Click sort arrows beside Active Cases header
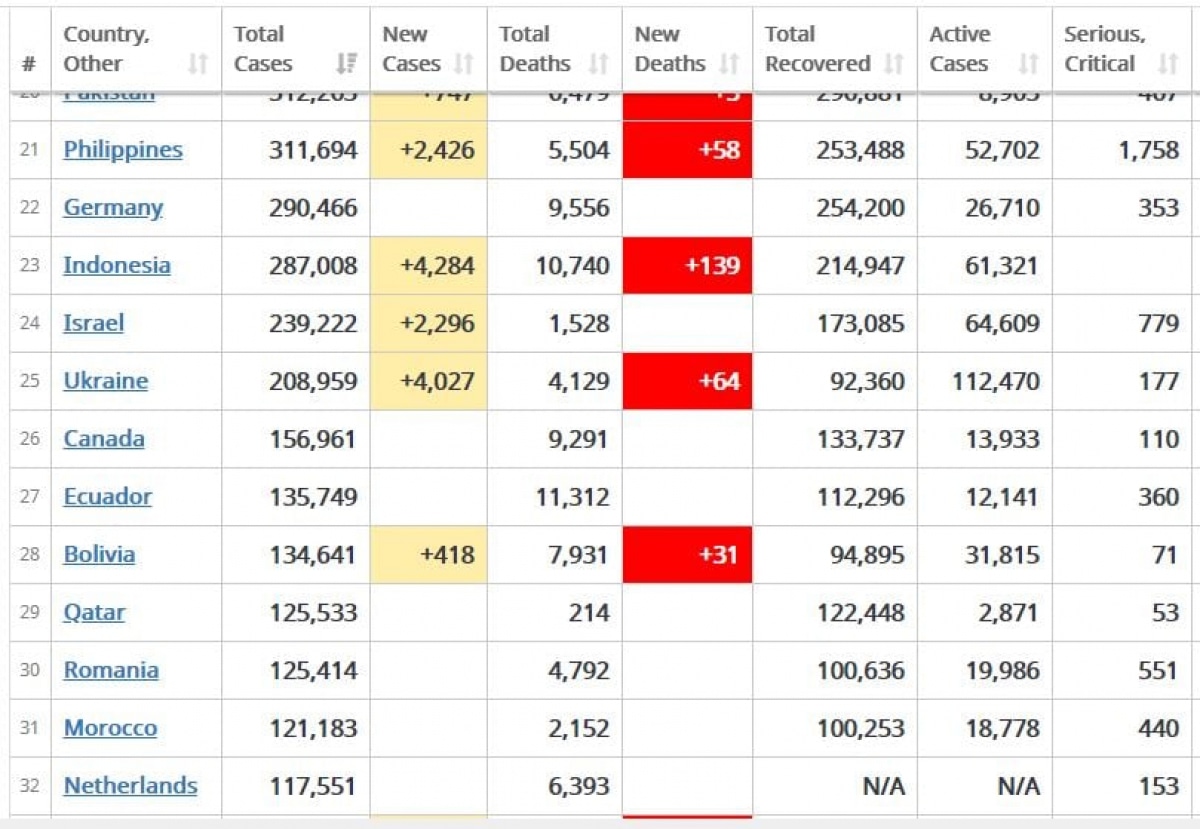The image size is (1200, 829). point(1028,64)
